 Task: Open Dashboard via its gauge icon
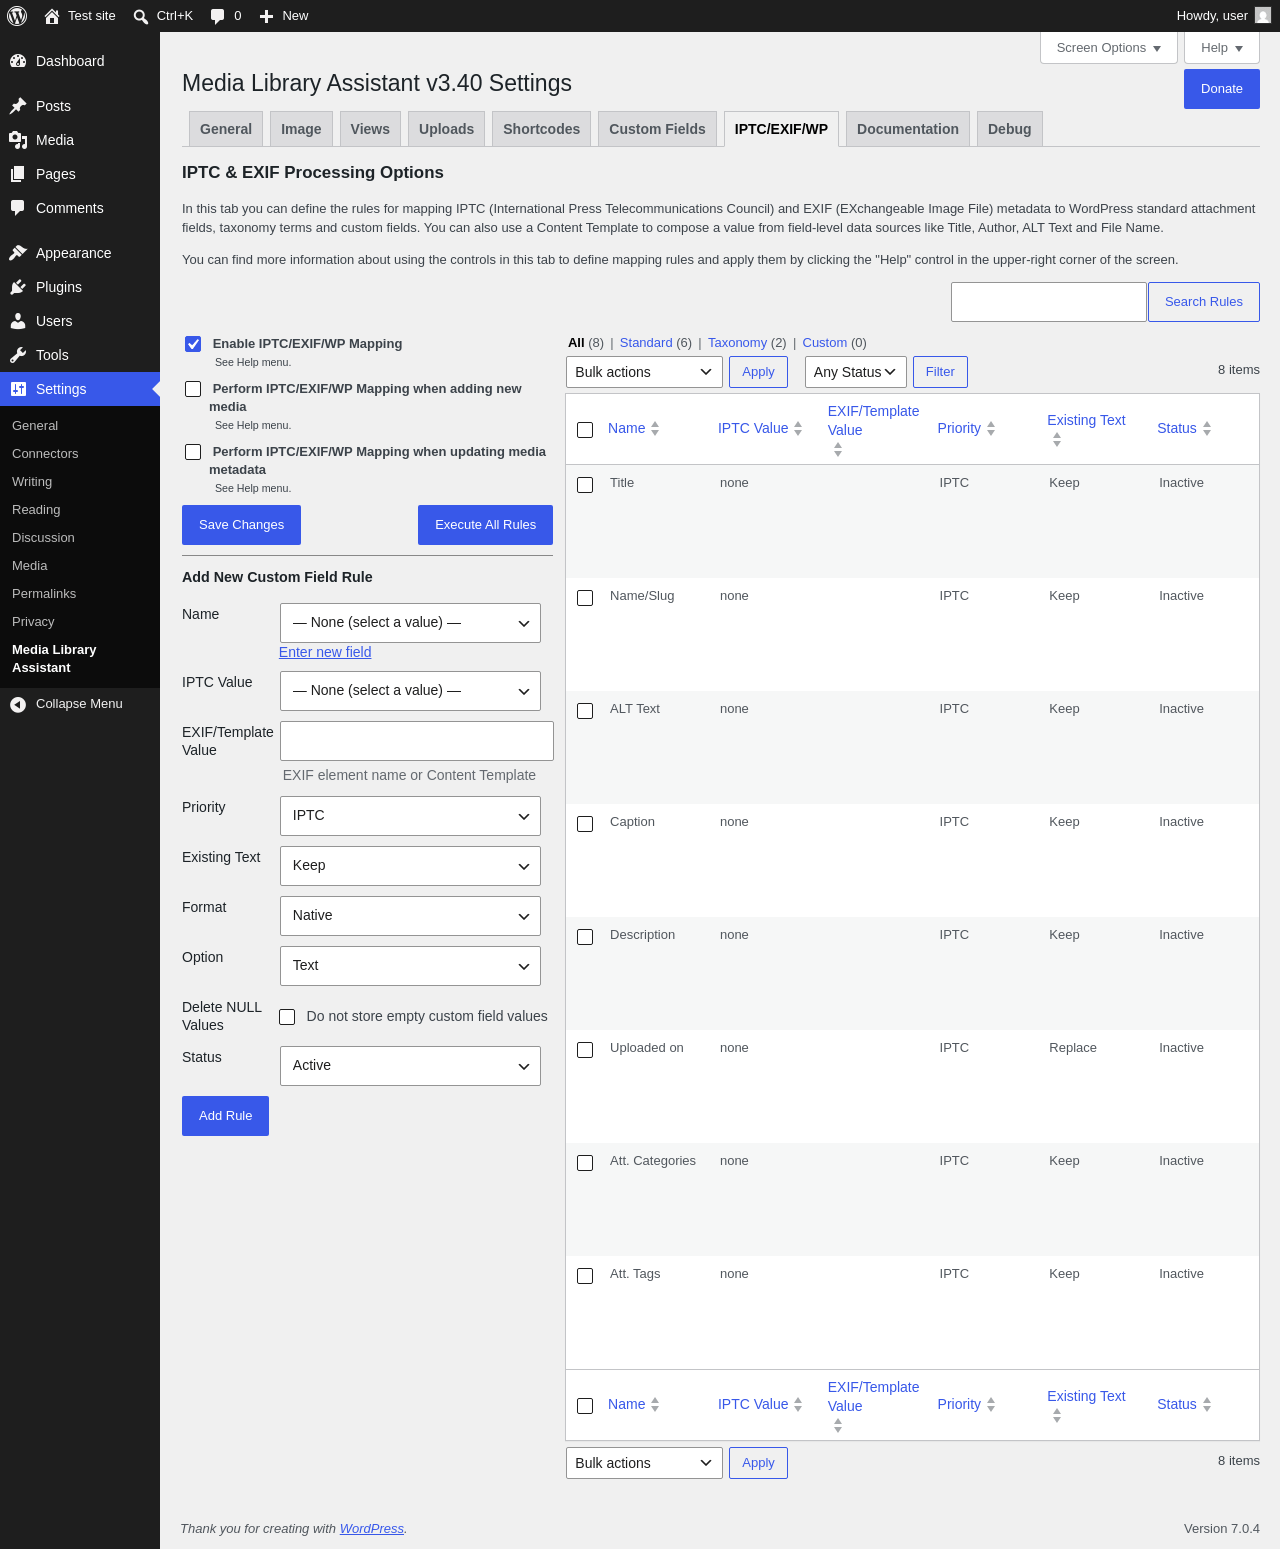tap(18, 61)
